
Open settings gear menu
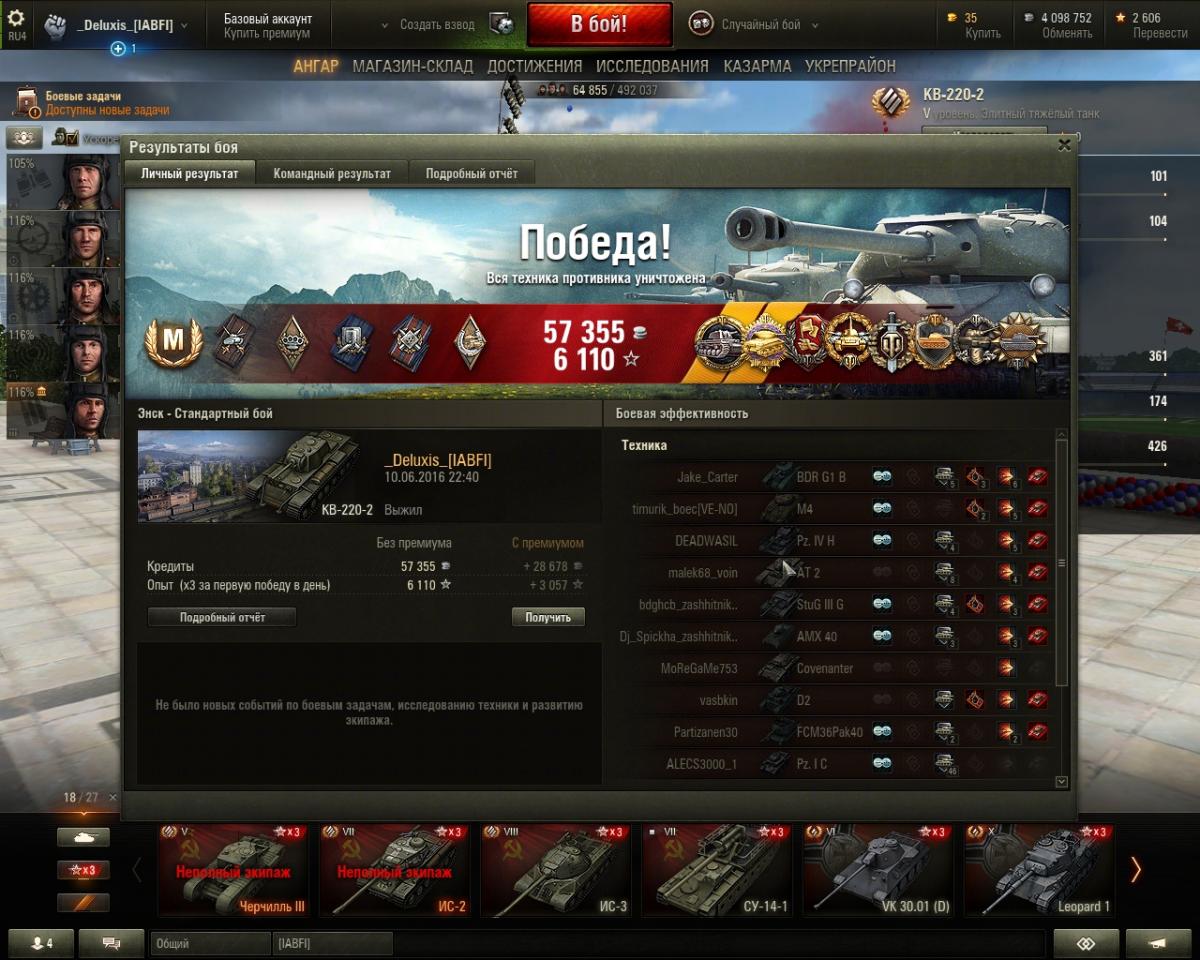pyautogui.click(x=16, y=17)
